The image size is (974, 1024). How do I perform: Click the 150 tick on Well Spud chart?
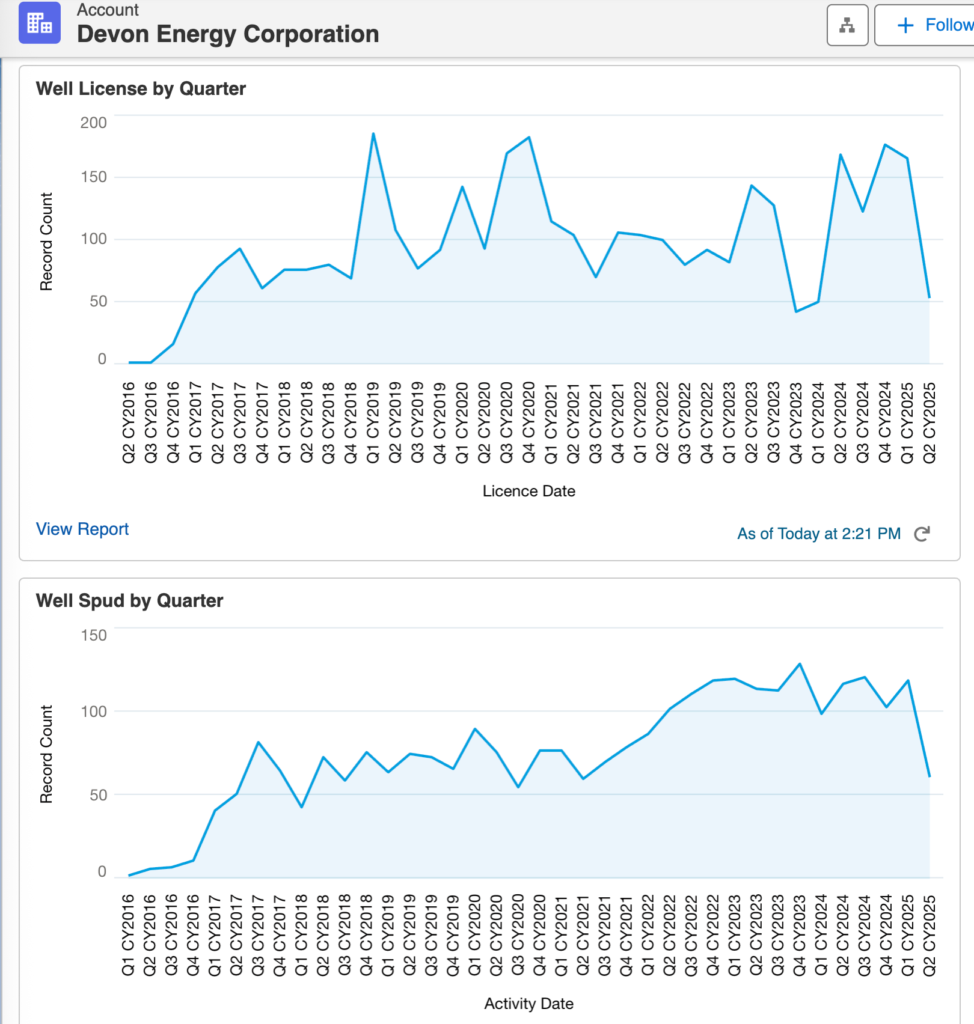click(x=93, y=635)
